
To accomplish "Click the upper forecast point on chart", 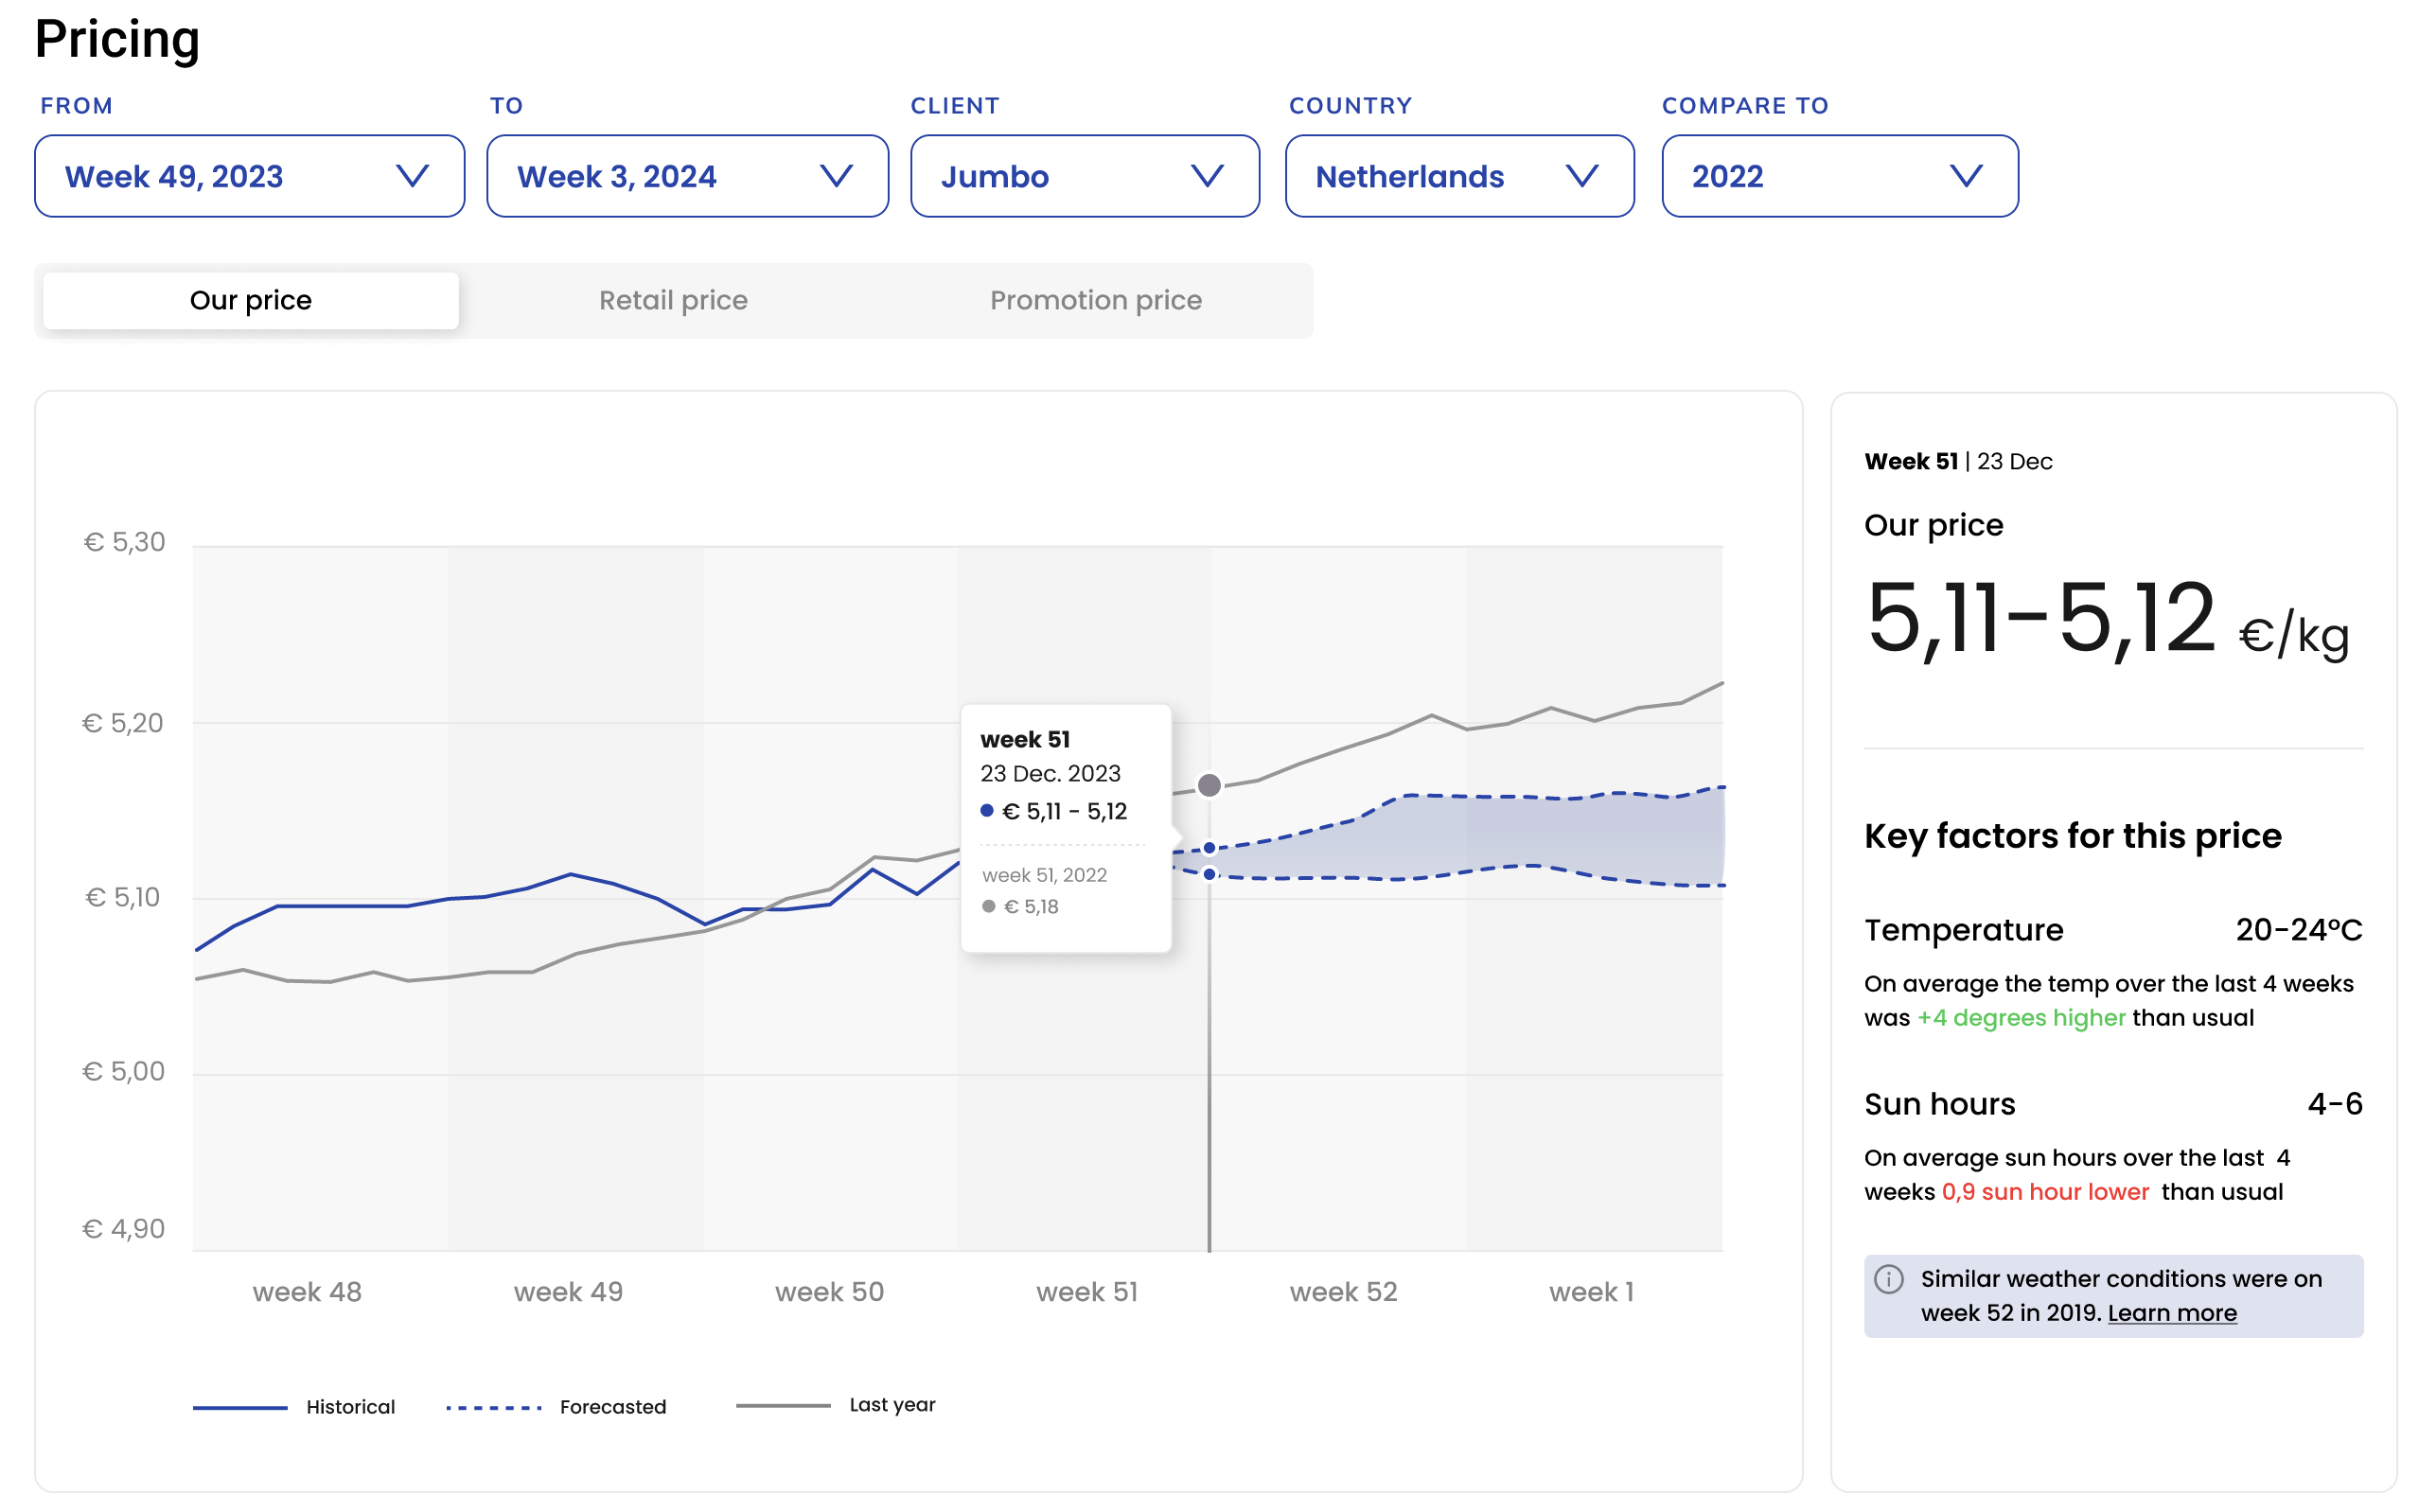I will (1209, 848).
